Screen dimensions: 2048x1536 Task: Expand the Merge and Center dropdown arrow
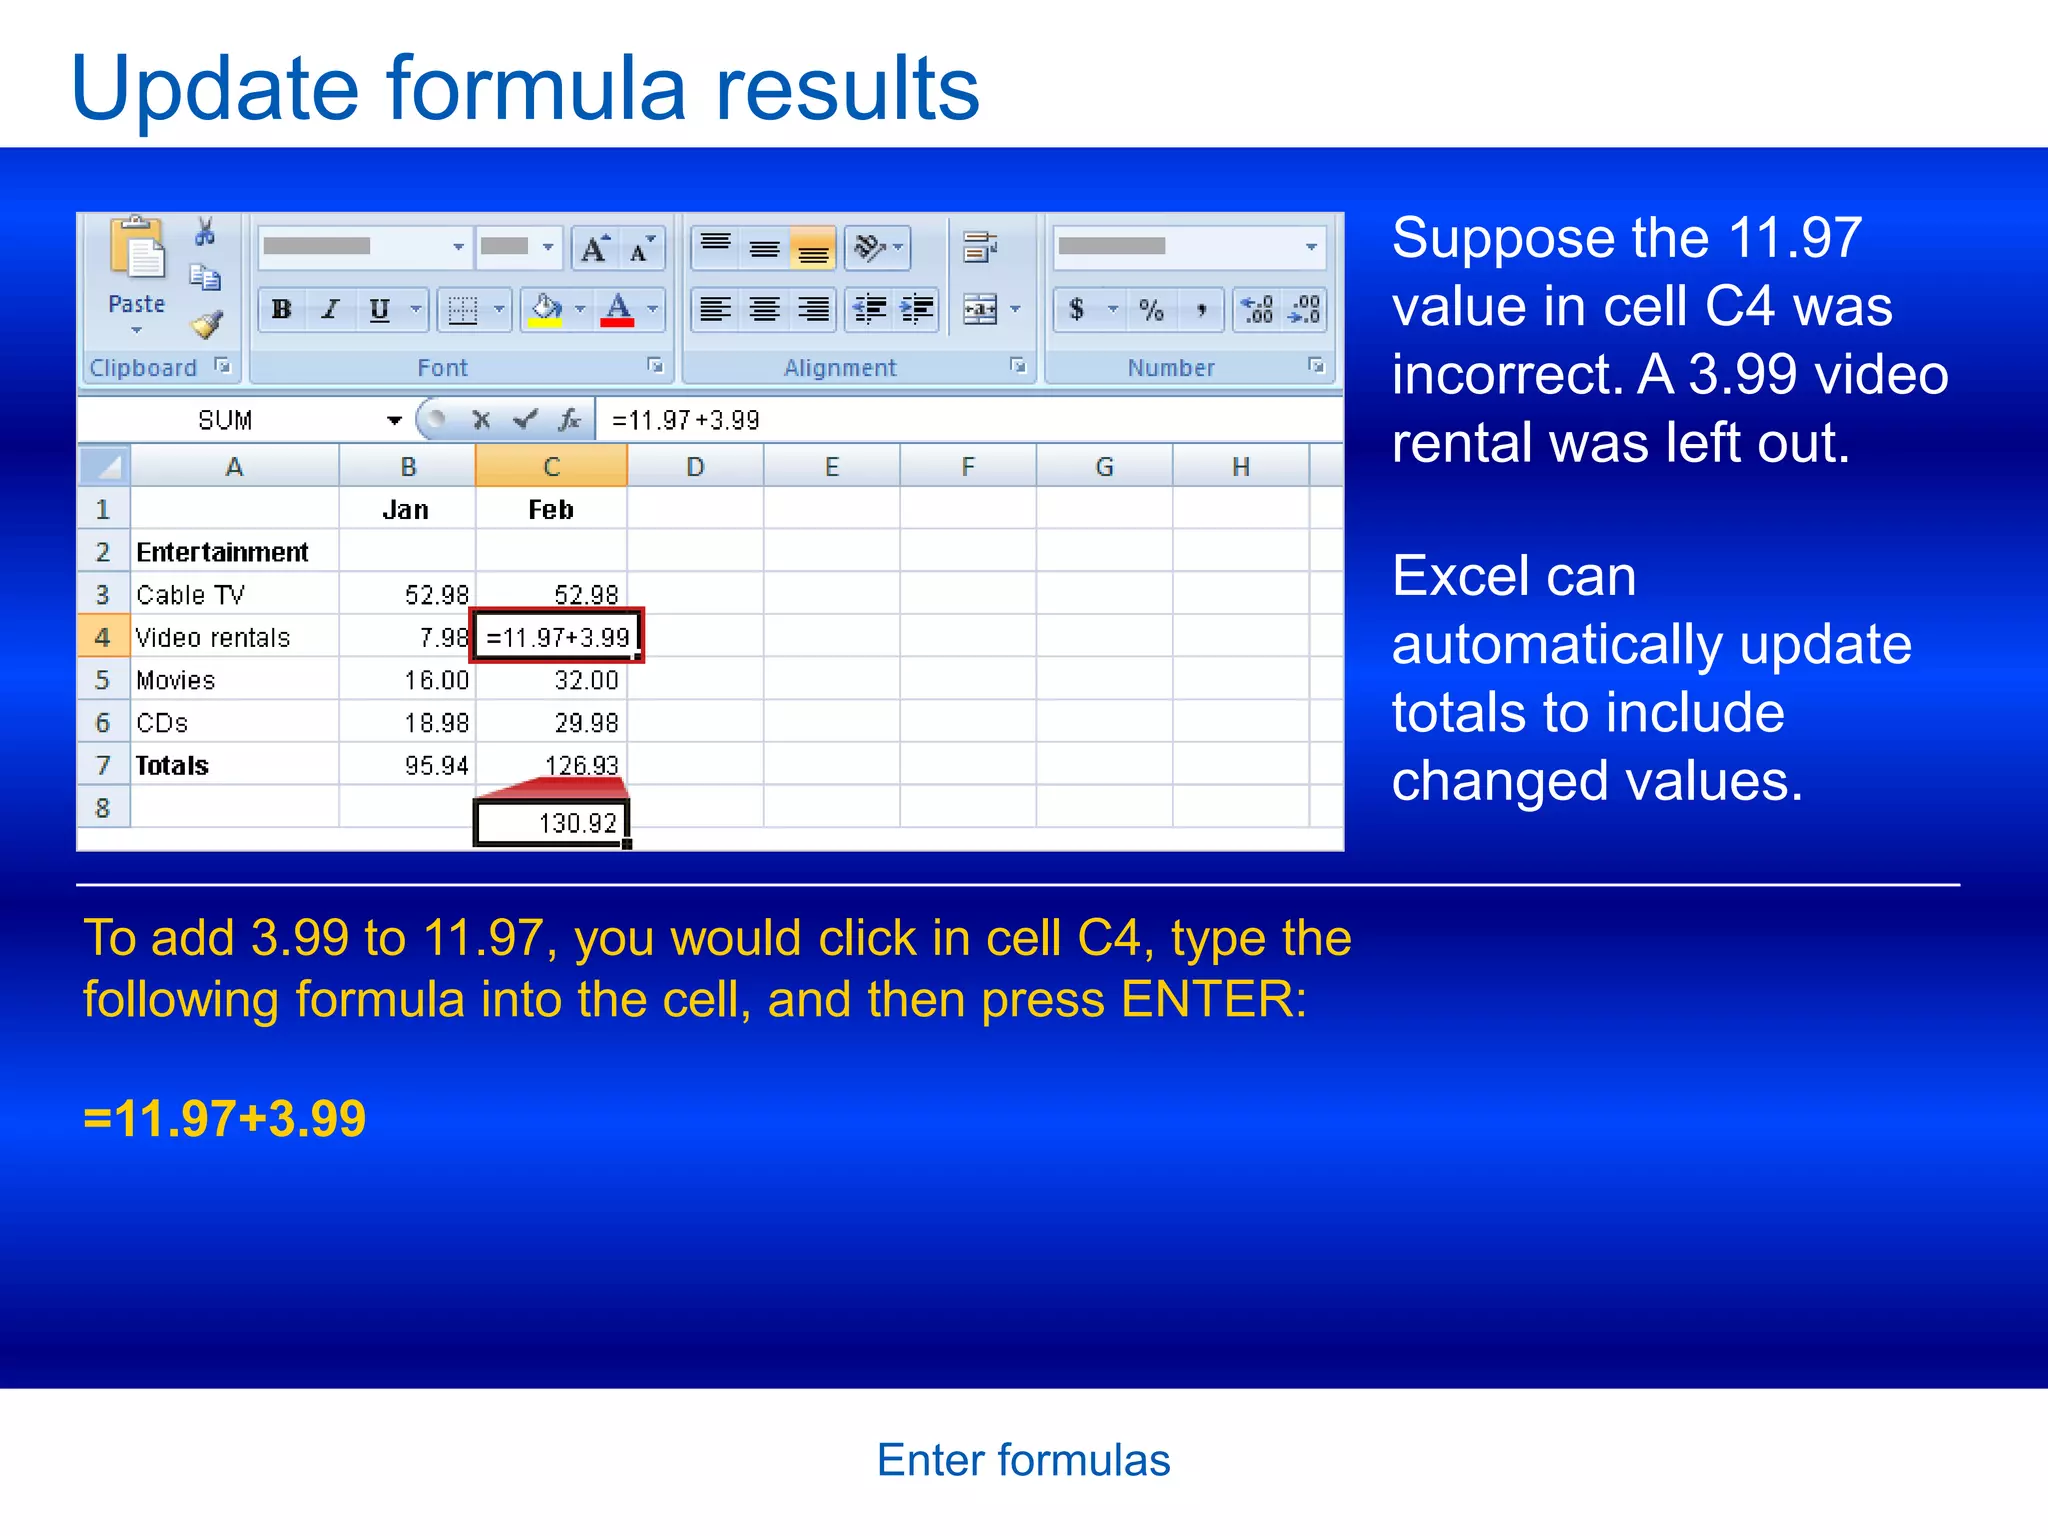1015,310
